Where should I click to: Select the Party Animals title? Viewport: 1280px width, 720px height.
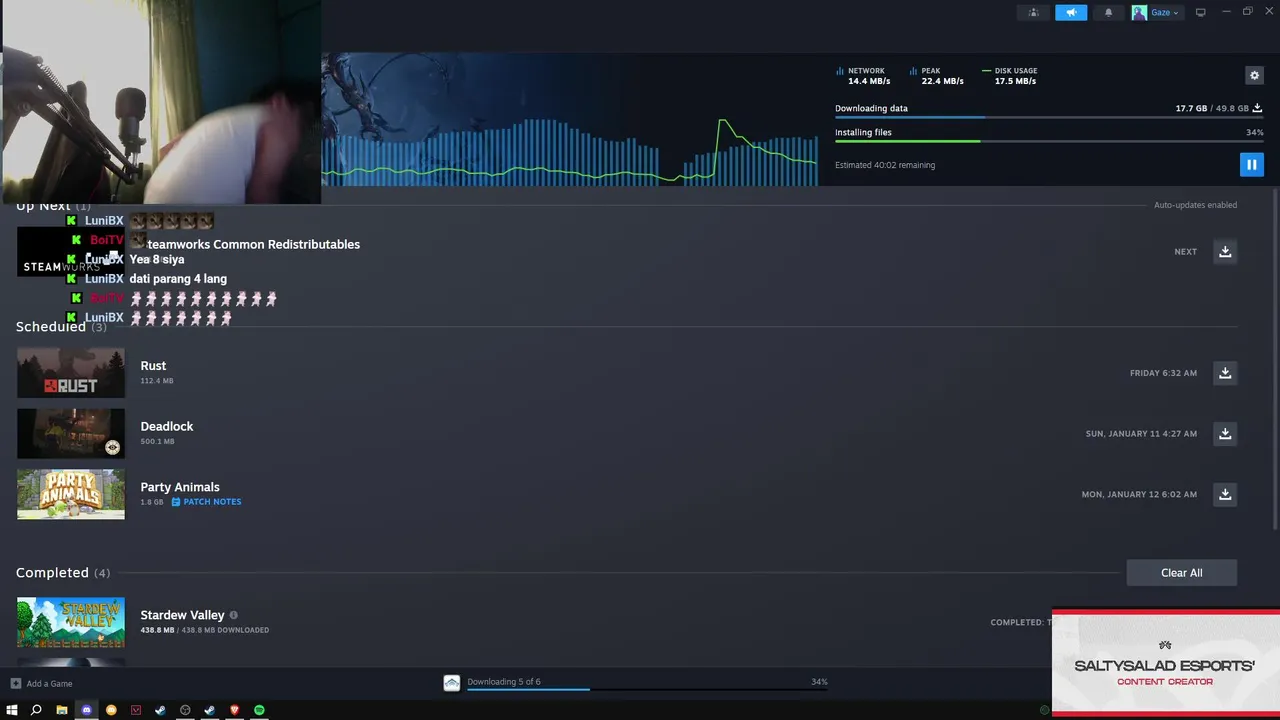tap(180, 487)
